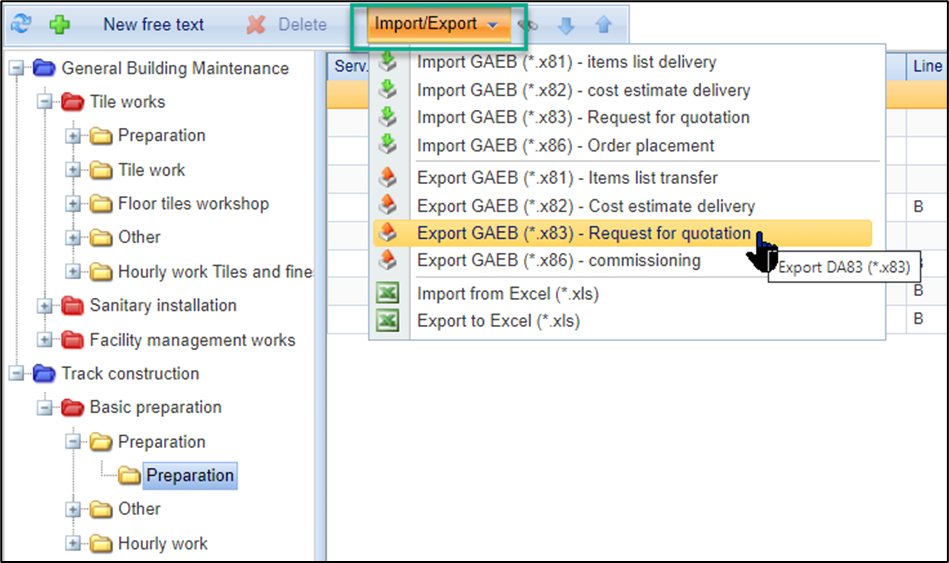Expand the Floor tiles workshop folder
The width and height of the screenshot is (949, 563).
(x=73, y=204)
